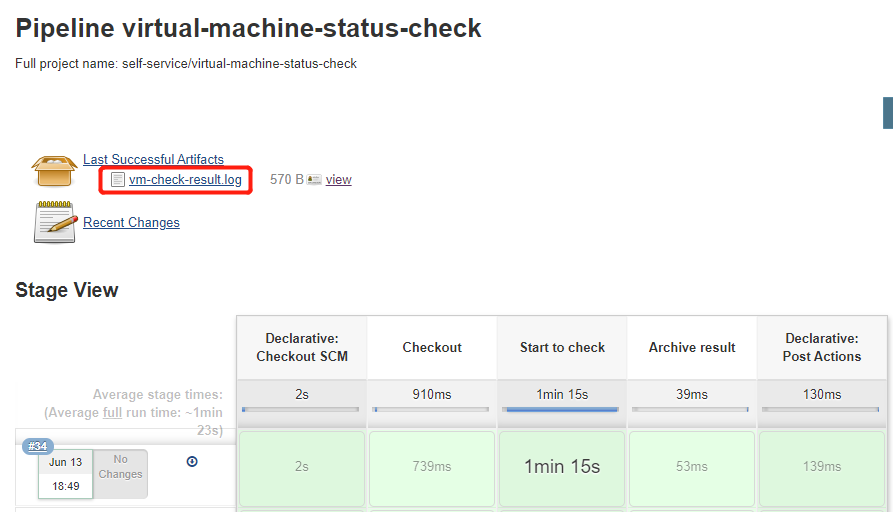The width and height of the screenshot is (893, 512).
Task: Open the vm-check-result.log artifact
Action: click(x=185, y=180)
